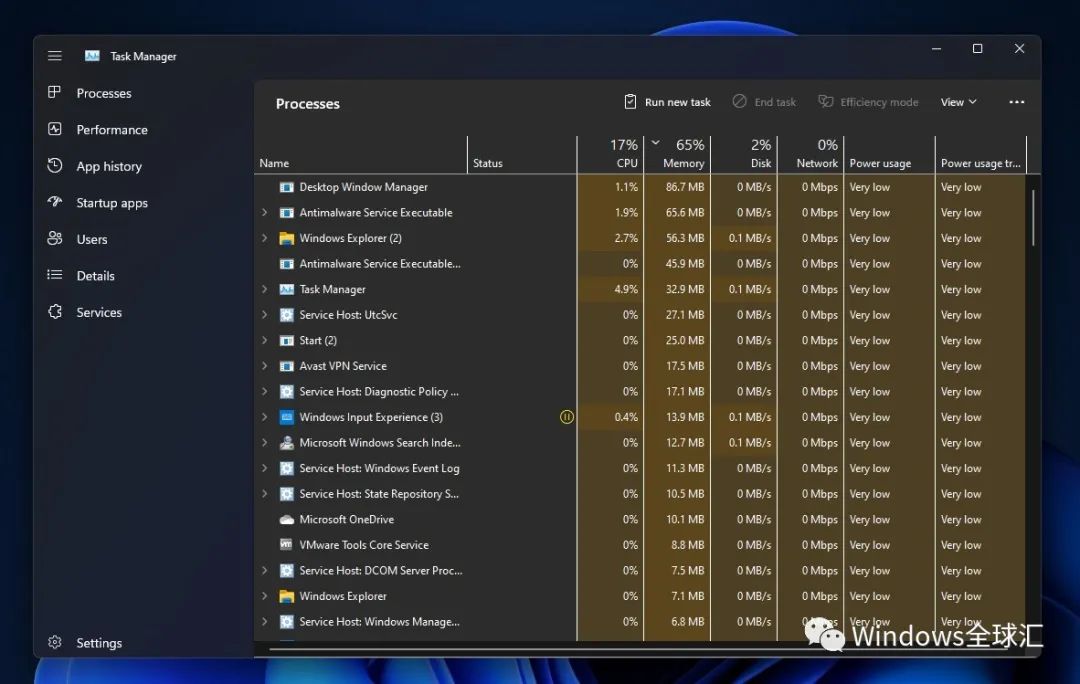This screenshot has width=1080, height=684.
Task: Click the Performance sidebar icon
Action: (x=54, y=129)
